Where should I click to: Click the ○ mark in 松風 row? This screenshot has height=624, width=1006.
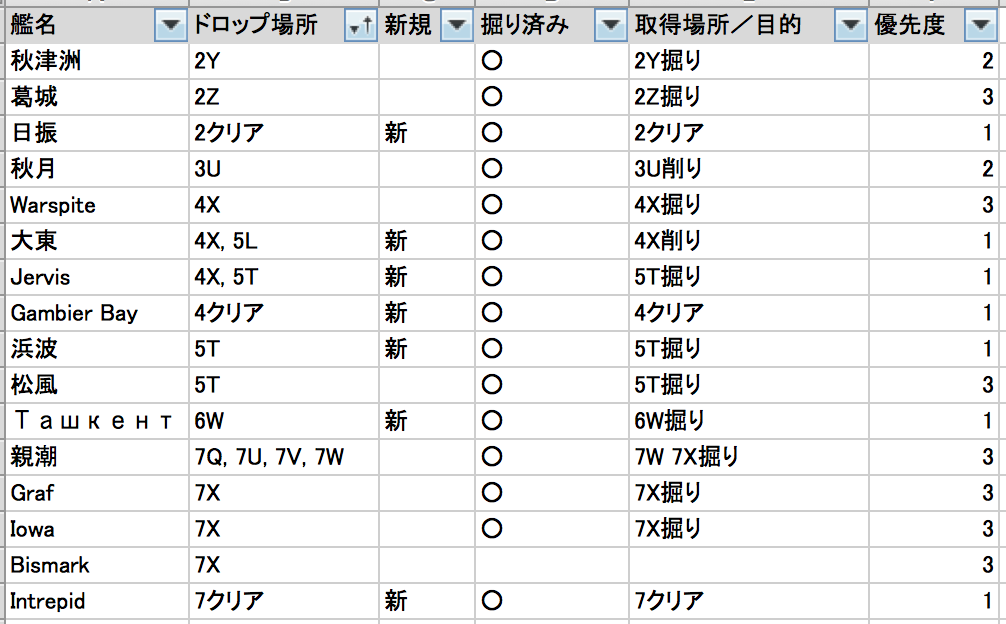click(x=492, y=385)
